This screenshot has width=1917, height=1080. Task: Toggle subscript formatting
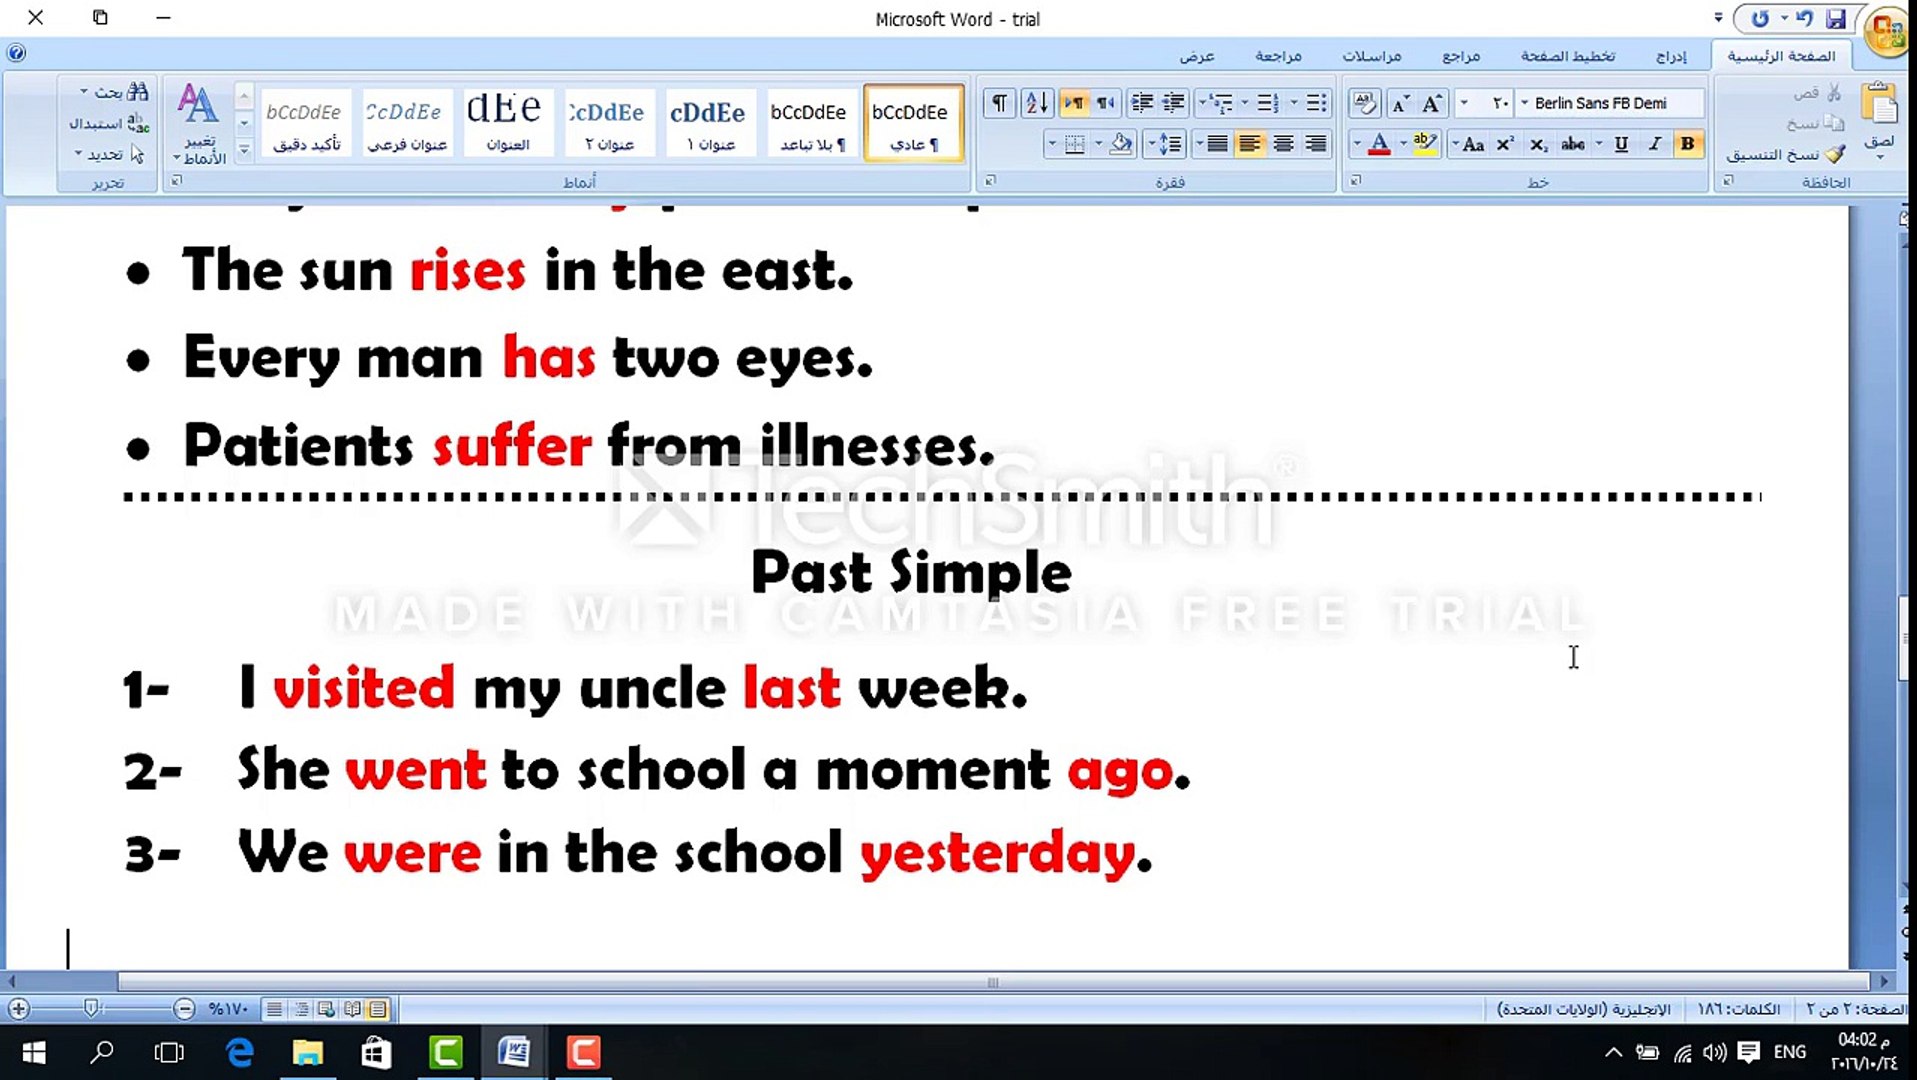[1539, 144]
